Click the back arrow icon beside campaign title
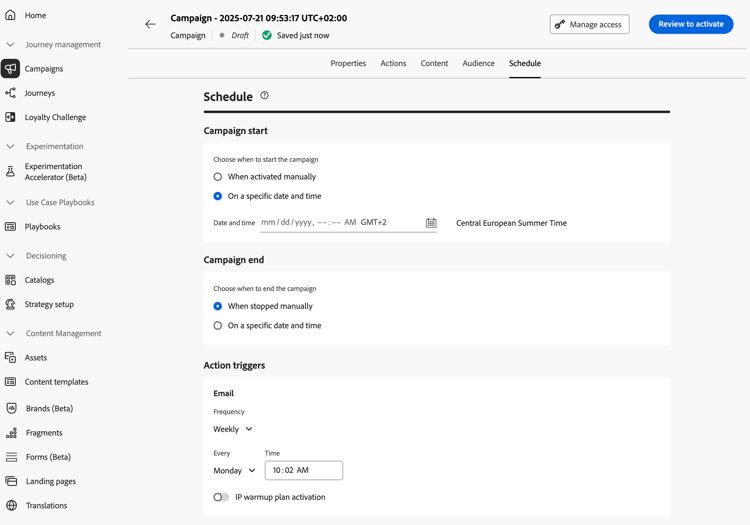This screenshot has width=750, height=525. tap(150, 24)
